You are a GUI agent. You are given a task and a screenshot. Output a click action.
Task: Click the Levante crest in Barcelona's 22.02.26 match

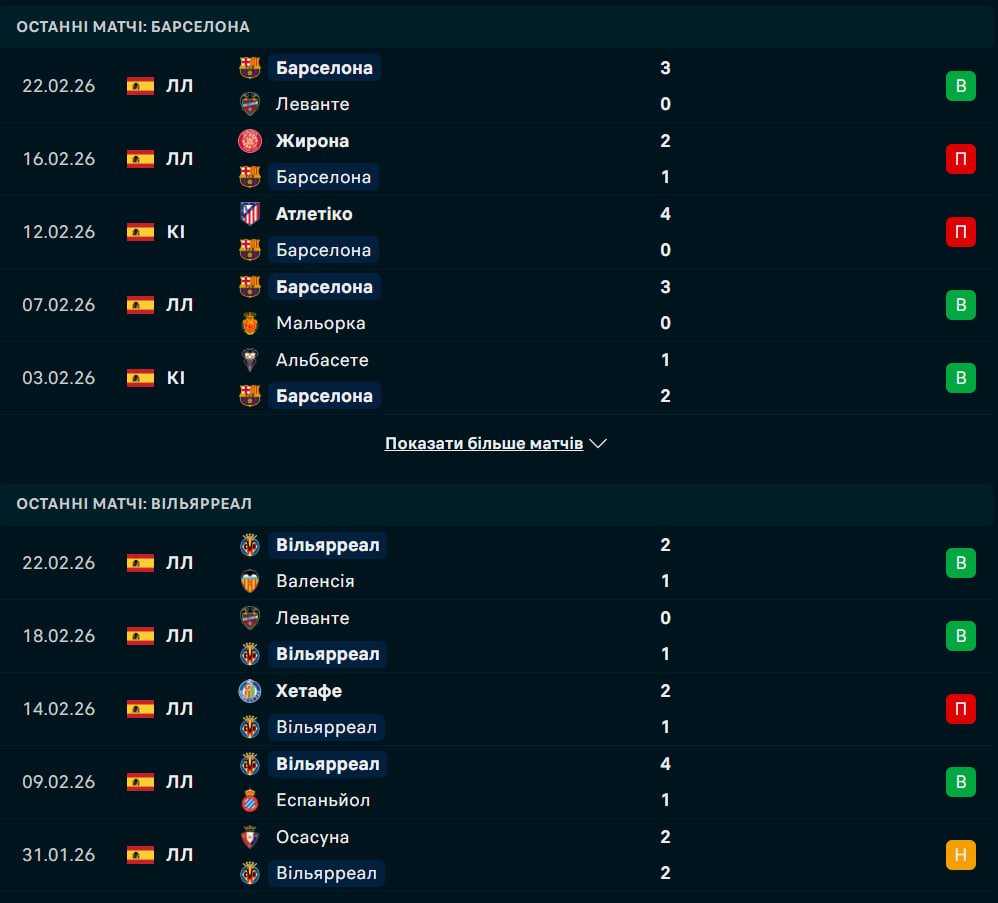(x=249, y=104)
